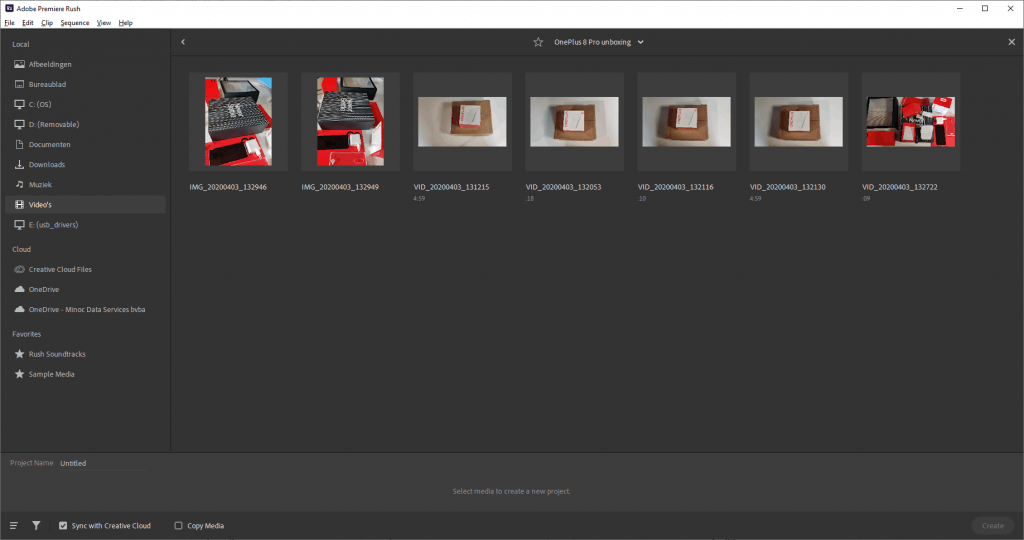Go back using the left arrow
The image size is (1024, 540).
click(x=183, y=42)
